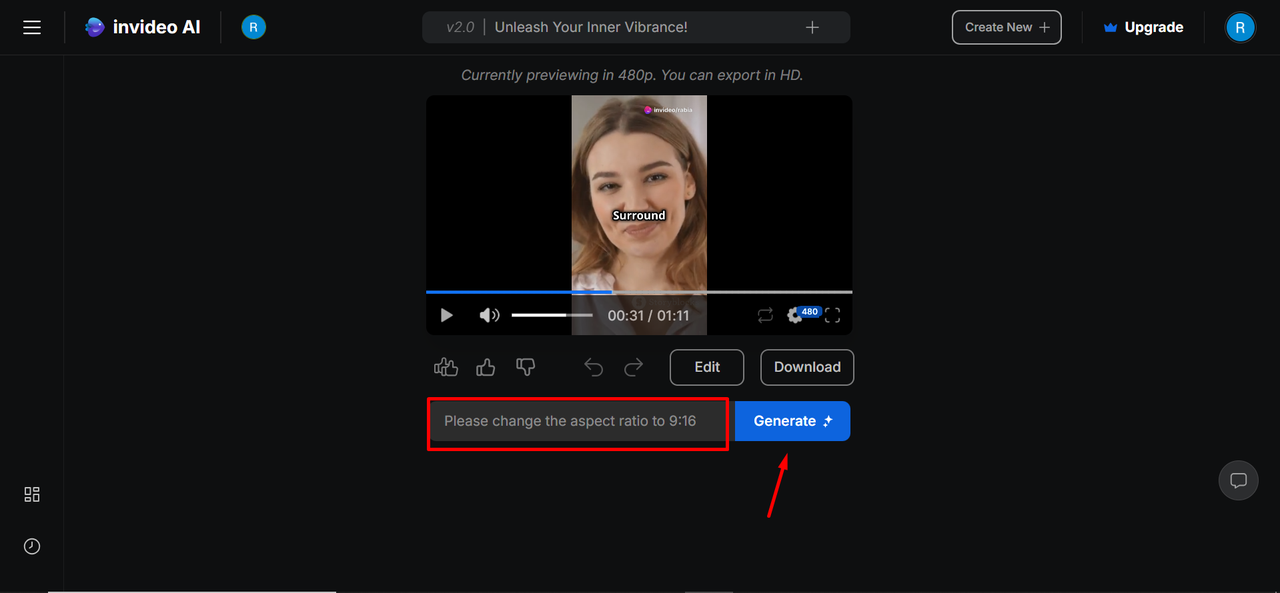Click the thumbs down icon
The image size is (1280, 593).
tap(526, 367)
